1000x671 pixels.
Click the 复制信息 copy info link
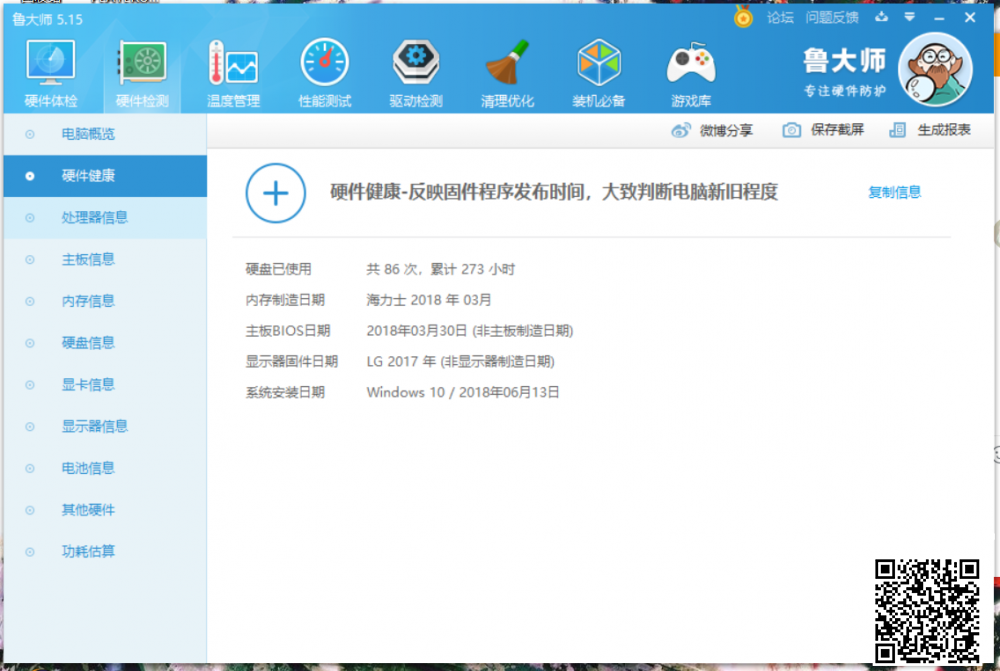tap(894, 192)
